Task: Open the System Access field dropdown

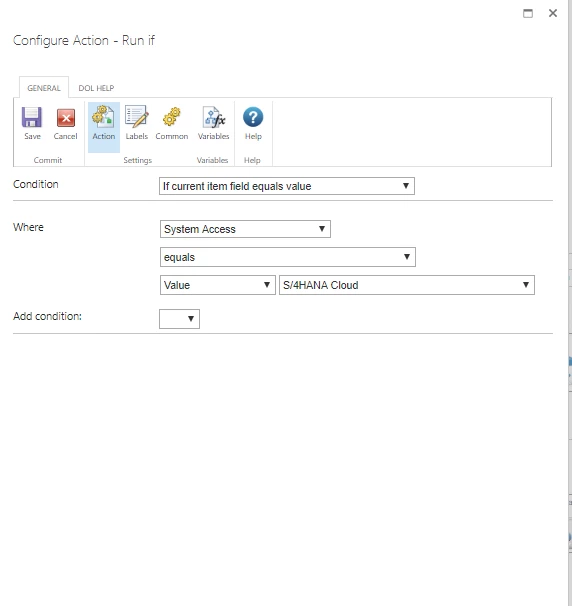Action: pyautogui.click(x=245, y=229)
